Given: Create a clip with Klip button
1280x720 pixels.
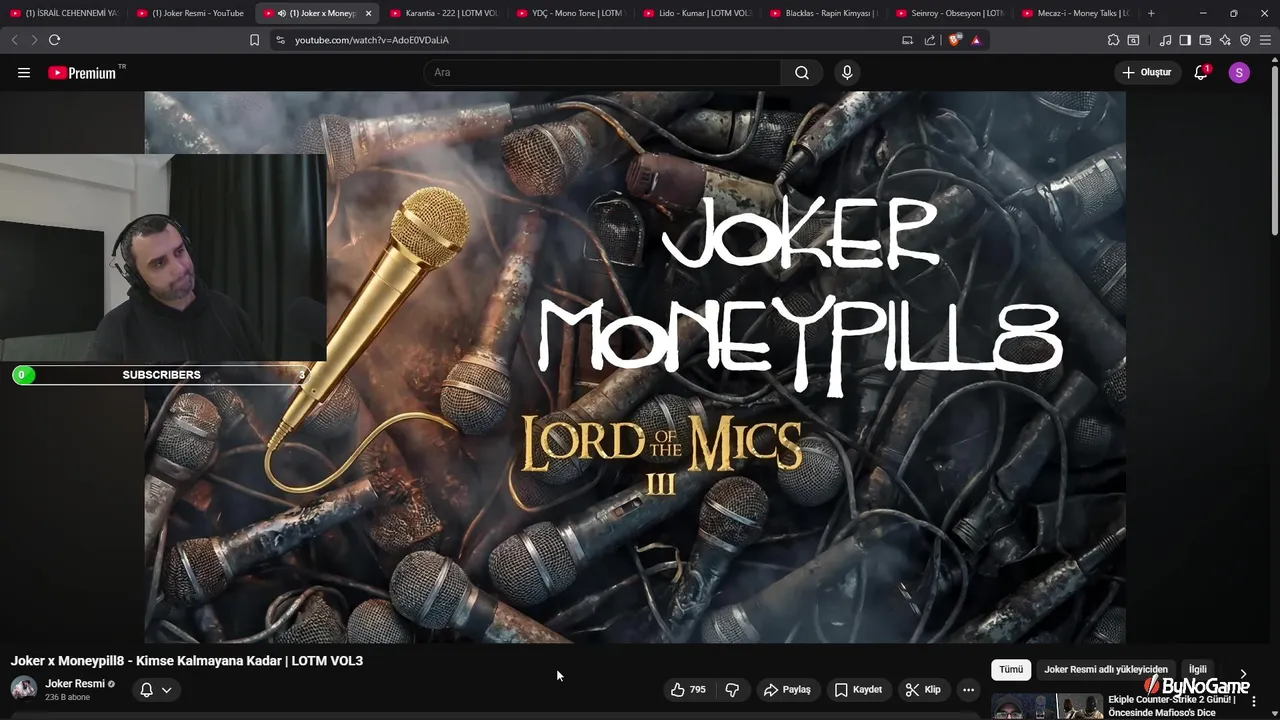Looking at the screenshot, I should (x=923, y=689).
